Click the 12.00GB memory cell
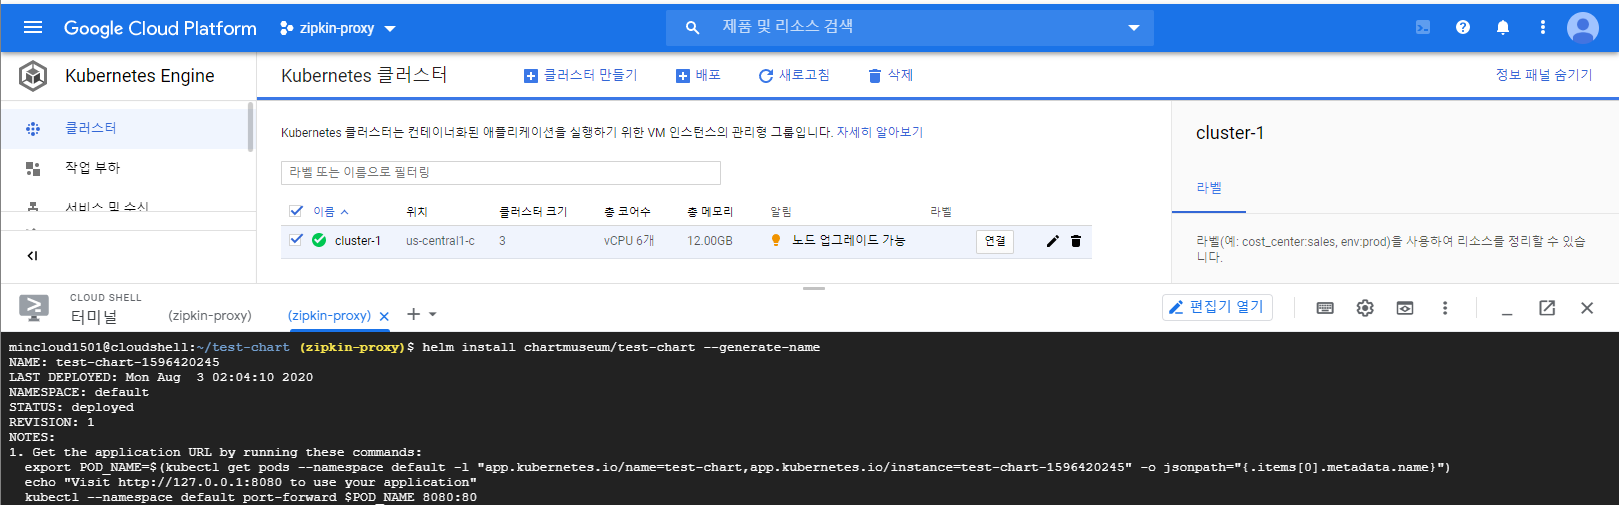This screenshot has width=1619, height=505. 710,241
